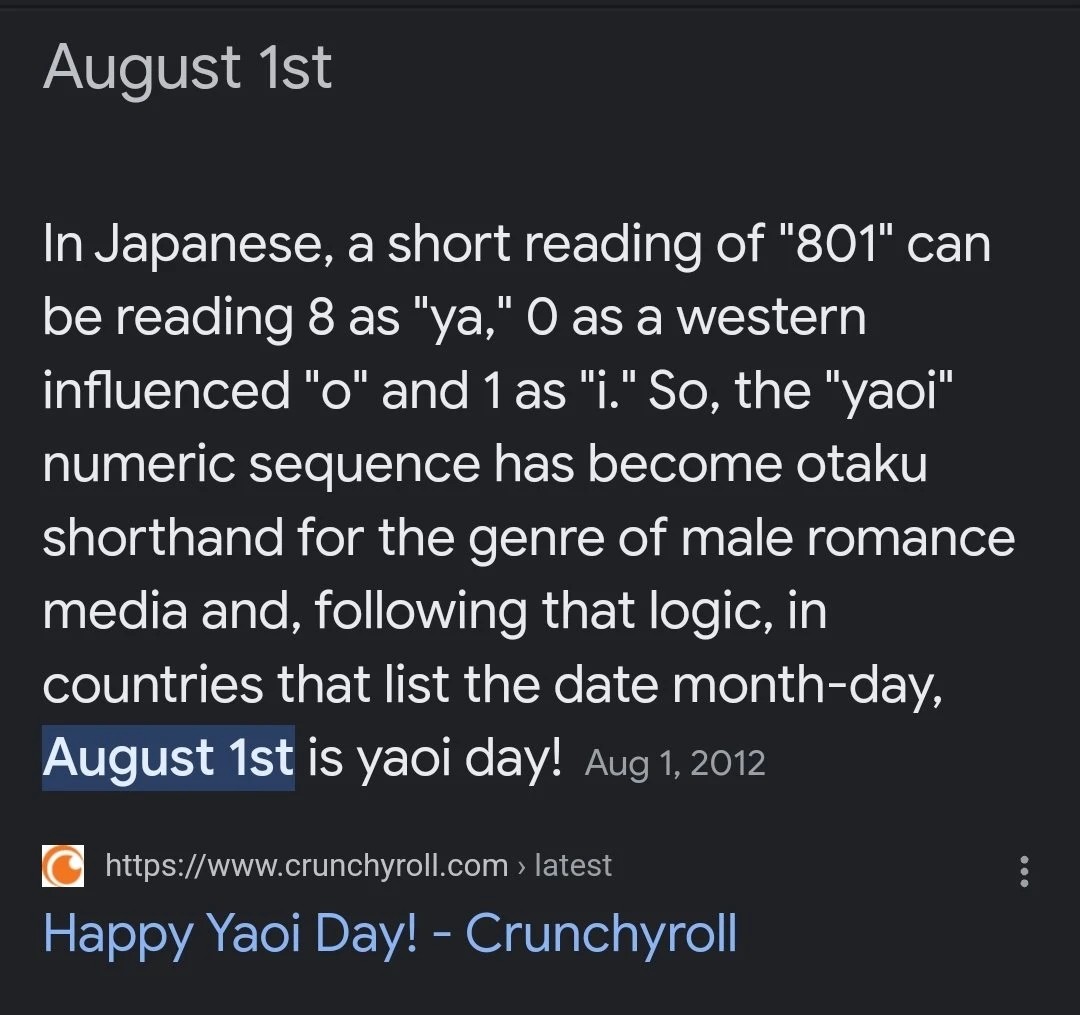The width and height of the screenshot is (1080, 1015).
Task: Click the word "romance" in the snippet
Action: tap(910, 538)
